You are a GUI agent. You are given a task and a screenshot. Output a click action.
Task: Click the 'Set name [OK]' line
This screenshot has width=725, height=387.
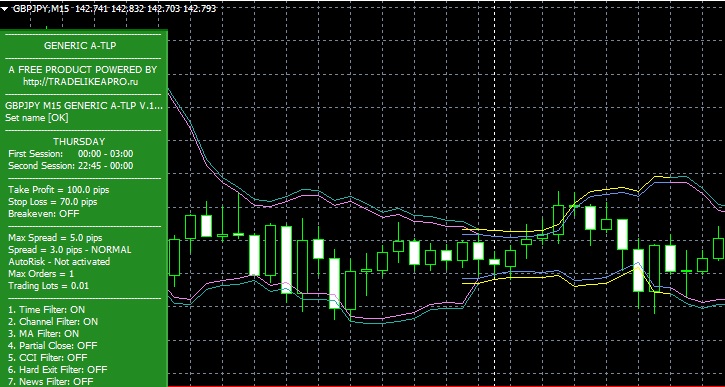(37, 118)
